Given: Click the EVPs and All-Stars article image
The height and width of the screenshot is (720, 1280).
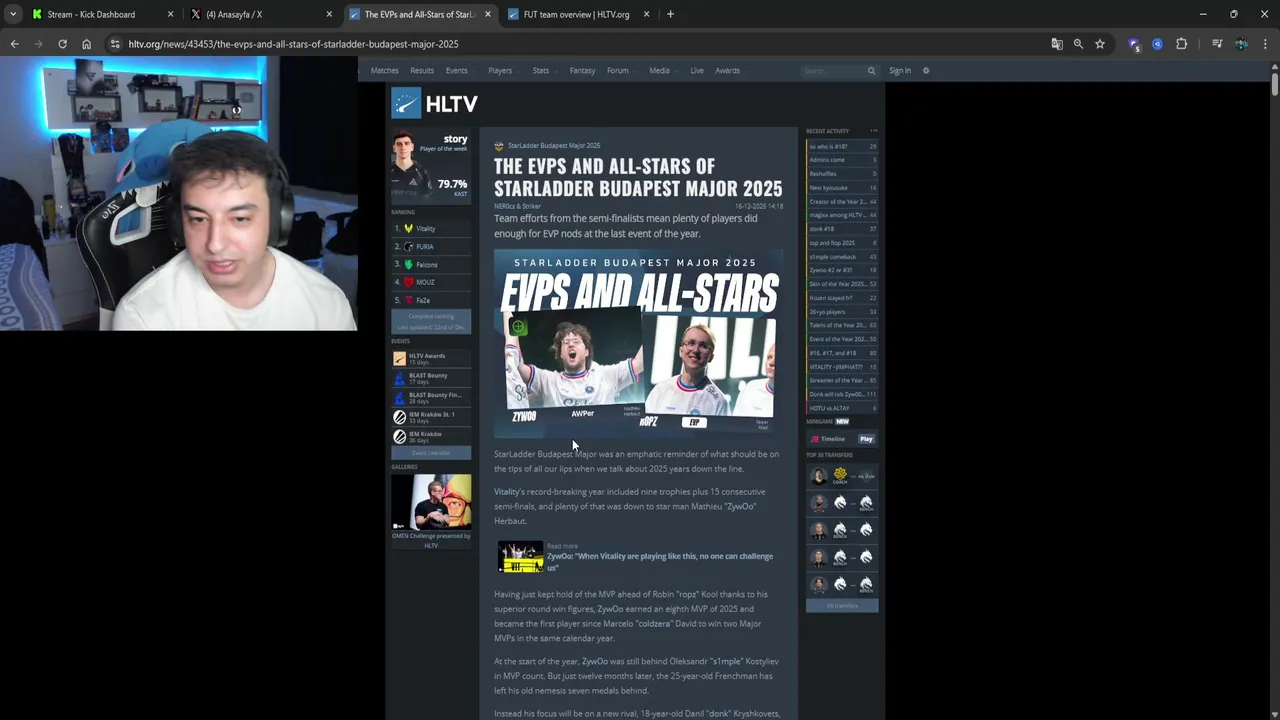Looking at the screenshot, I should click(x=638, y=343).
